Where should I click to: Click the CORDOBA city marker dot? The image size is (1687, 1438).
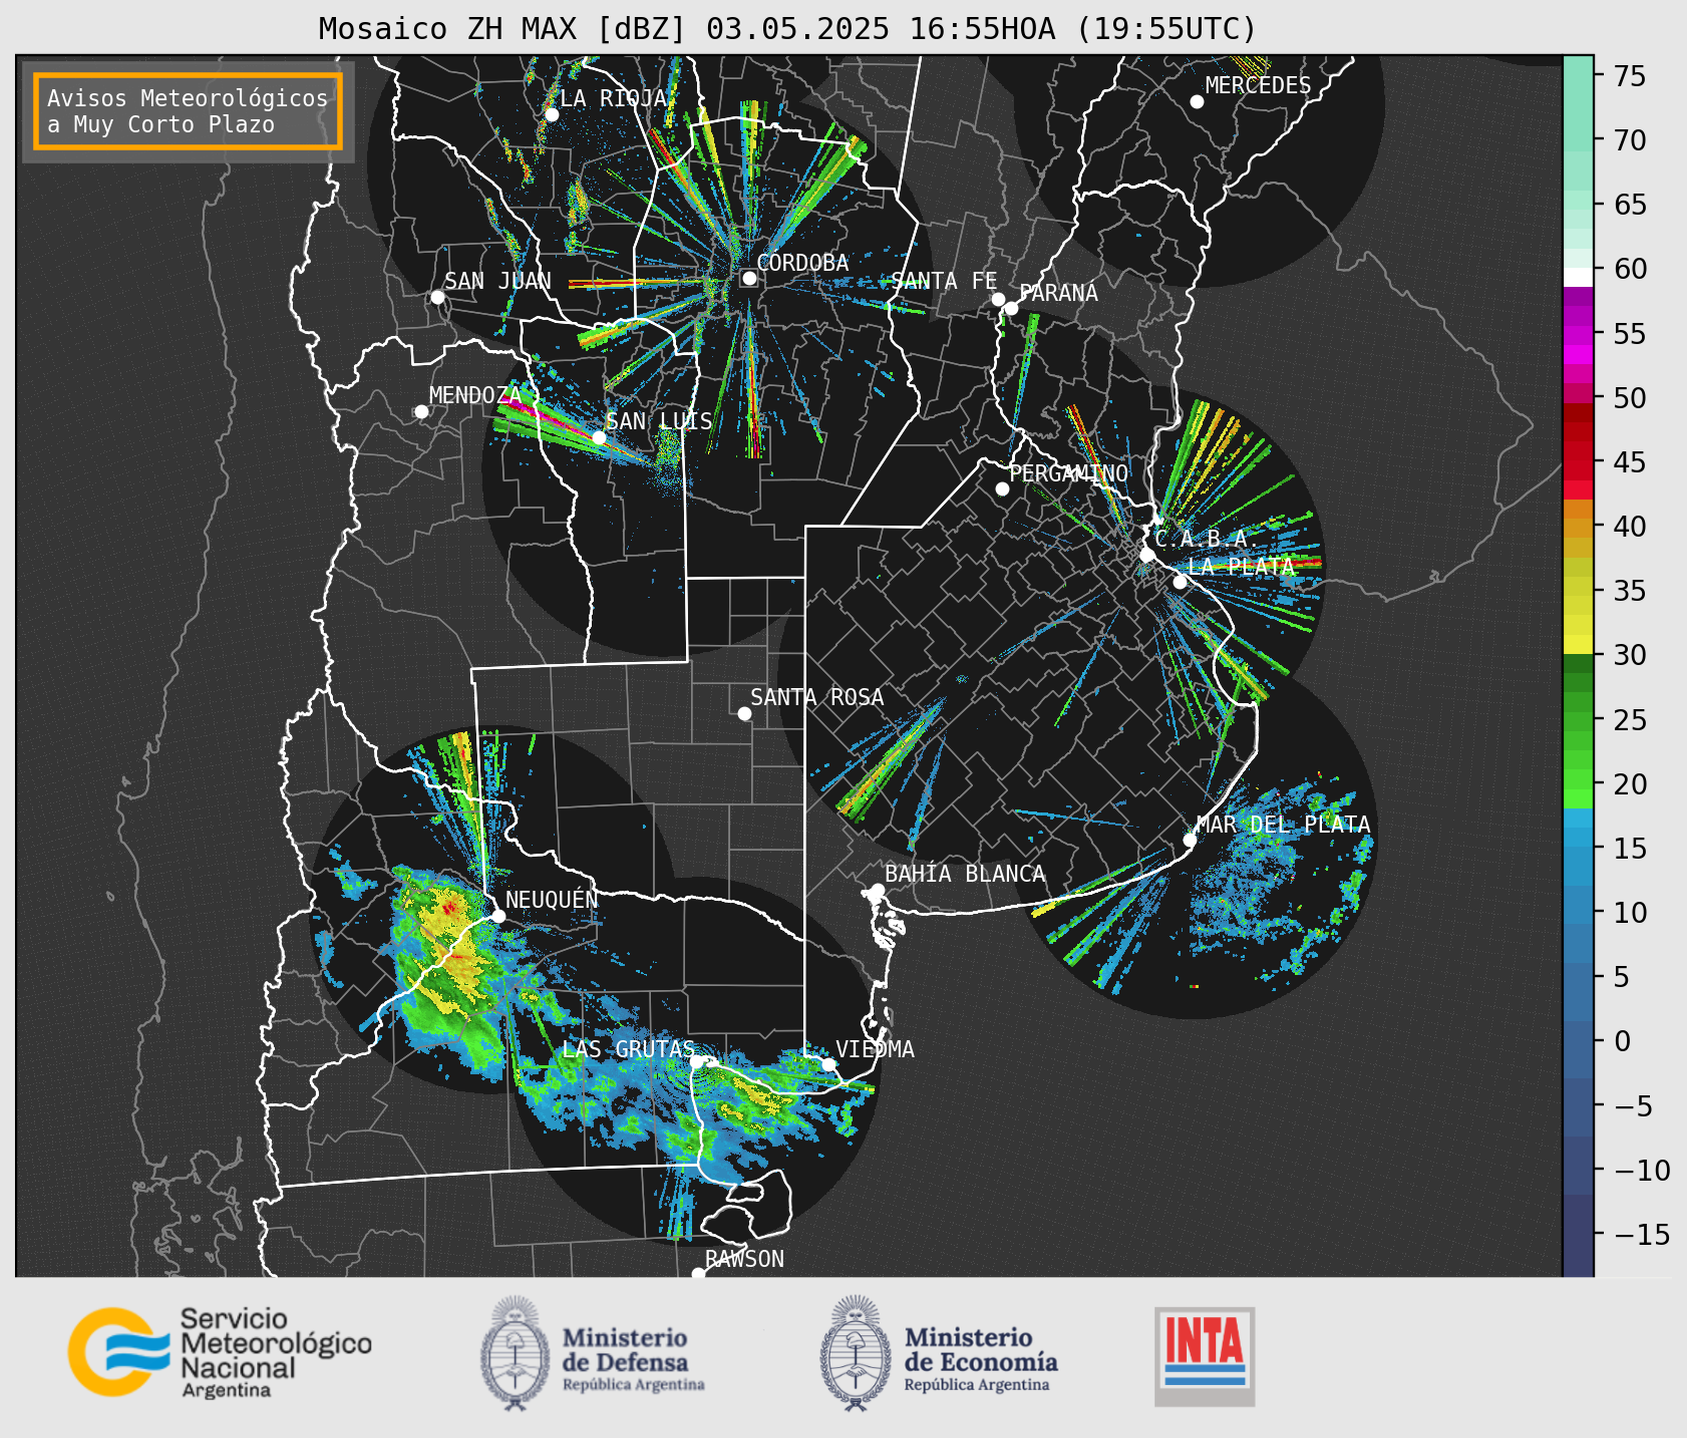(749, 278)
